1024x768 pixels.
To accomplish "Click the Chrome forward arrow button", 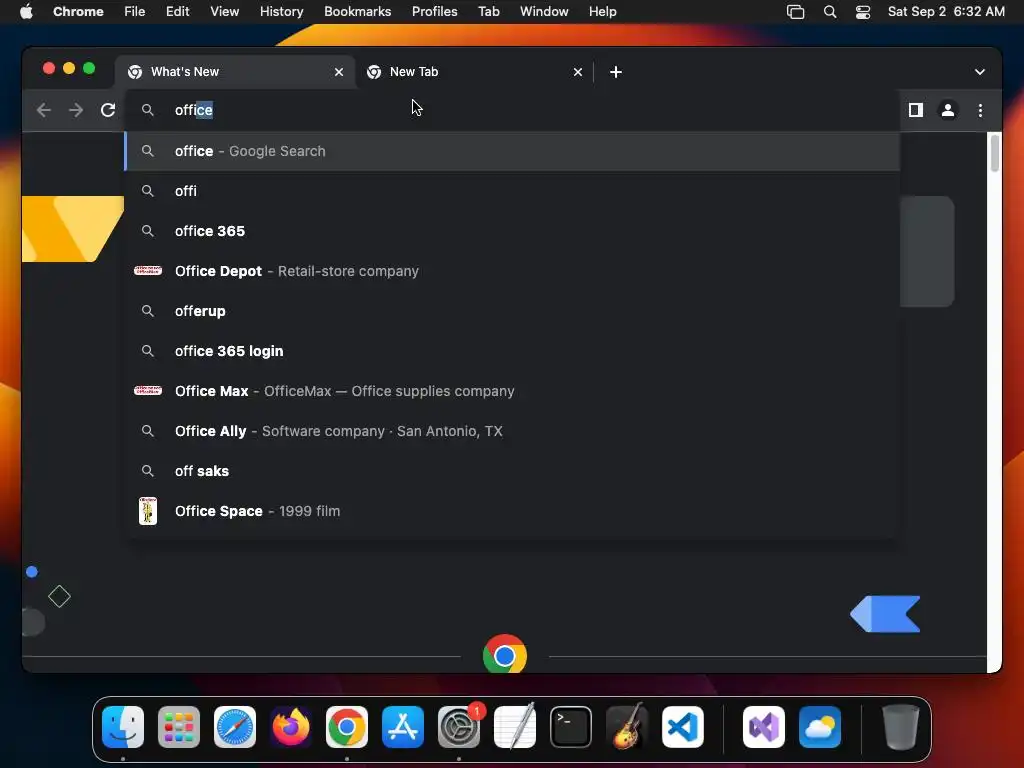I will [76, 110].
